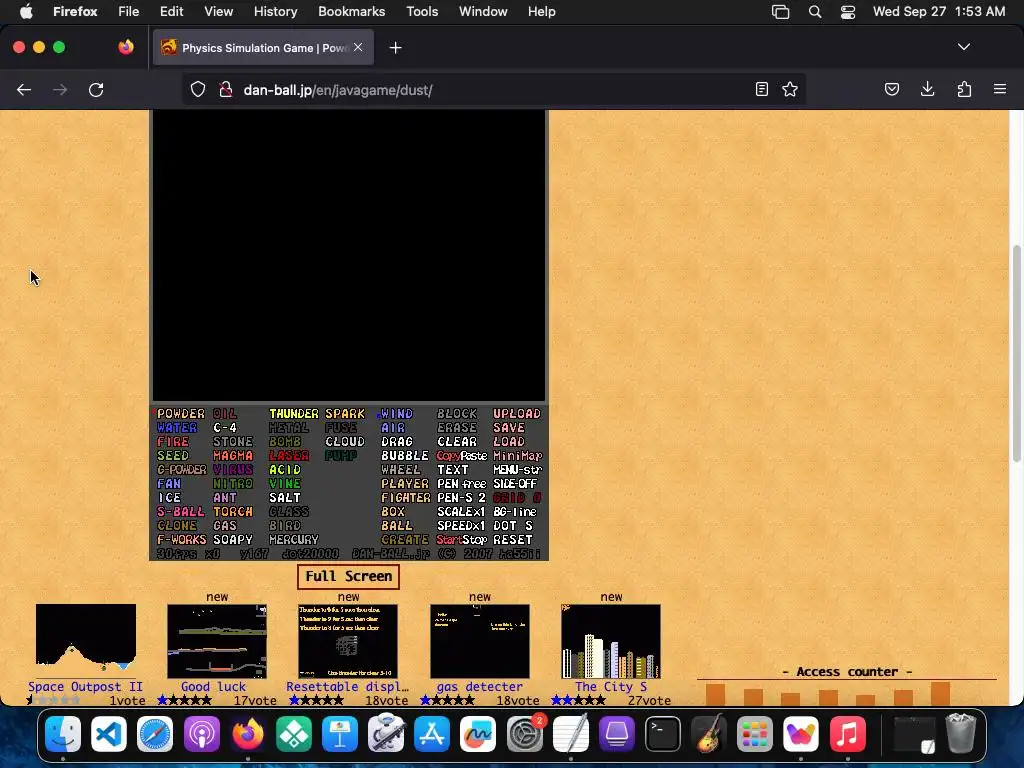Screen dimensions: 1024x768
Task: Choose the C-4 element
Action: click(x=225, y=428)
